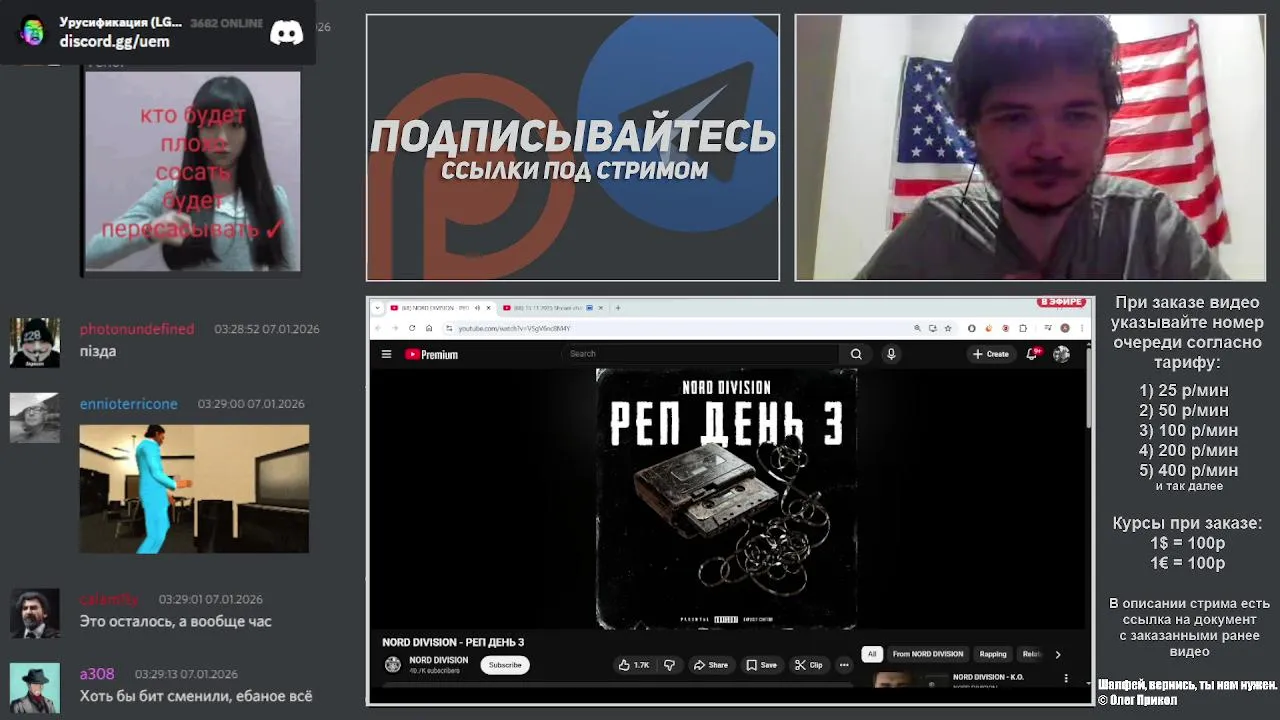
Task: Reload the YouTube page
Action: (x=412, y=328)
